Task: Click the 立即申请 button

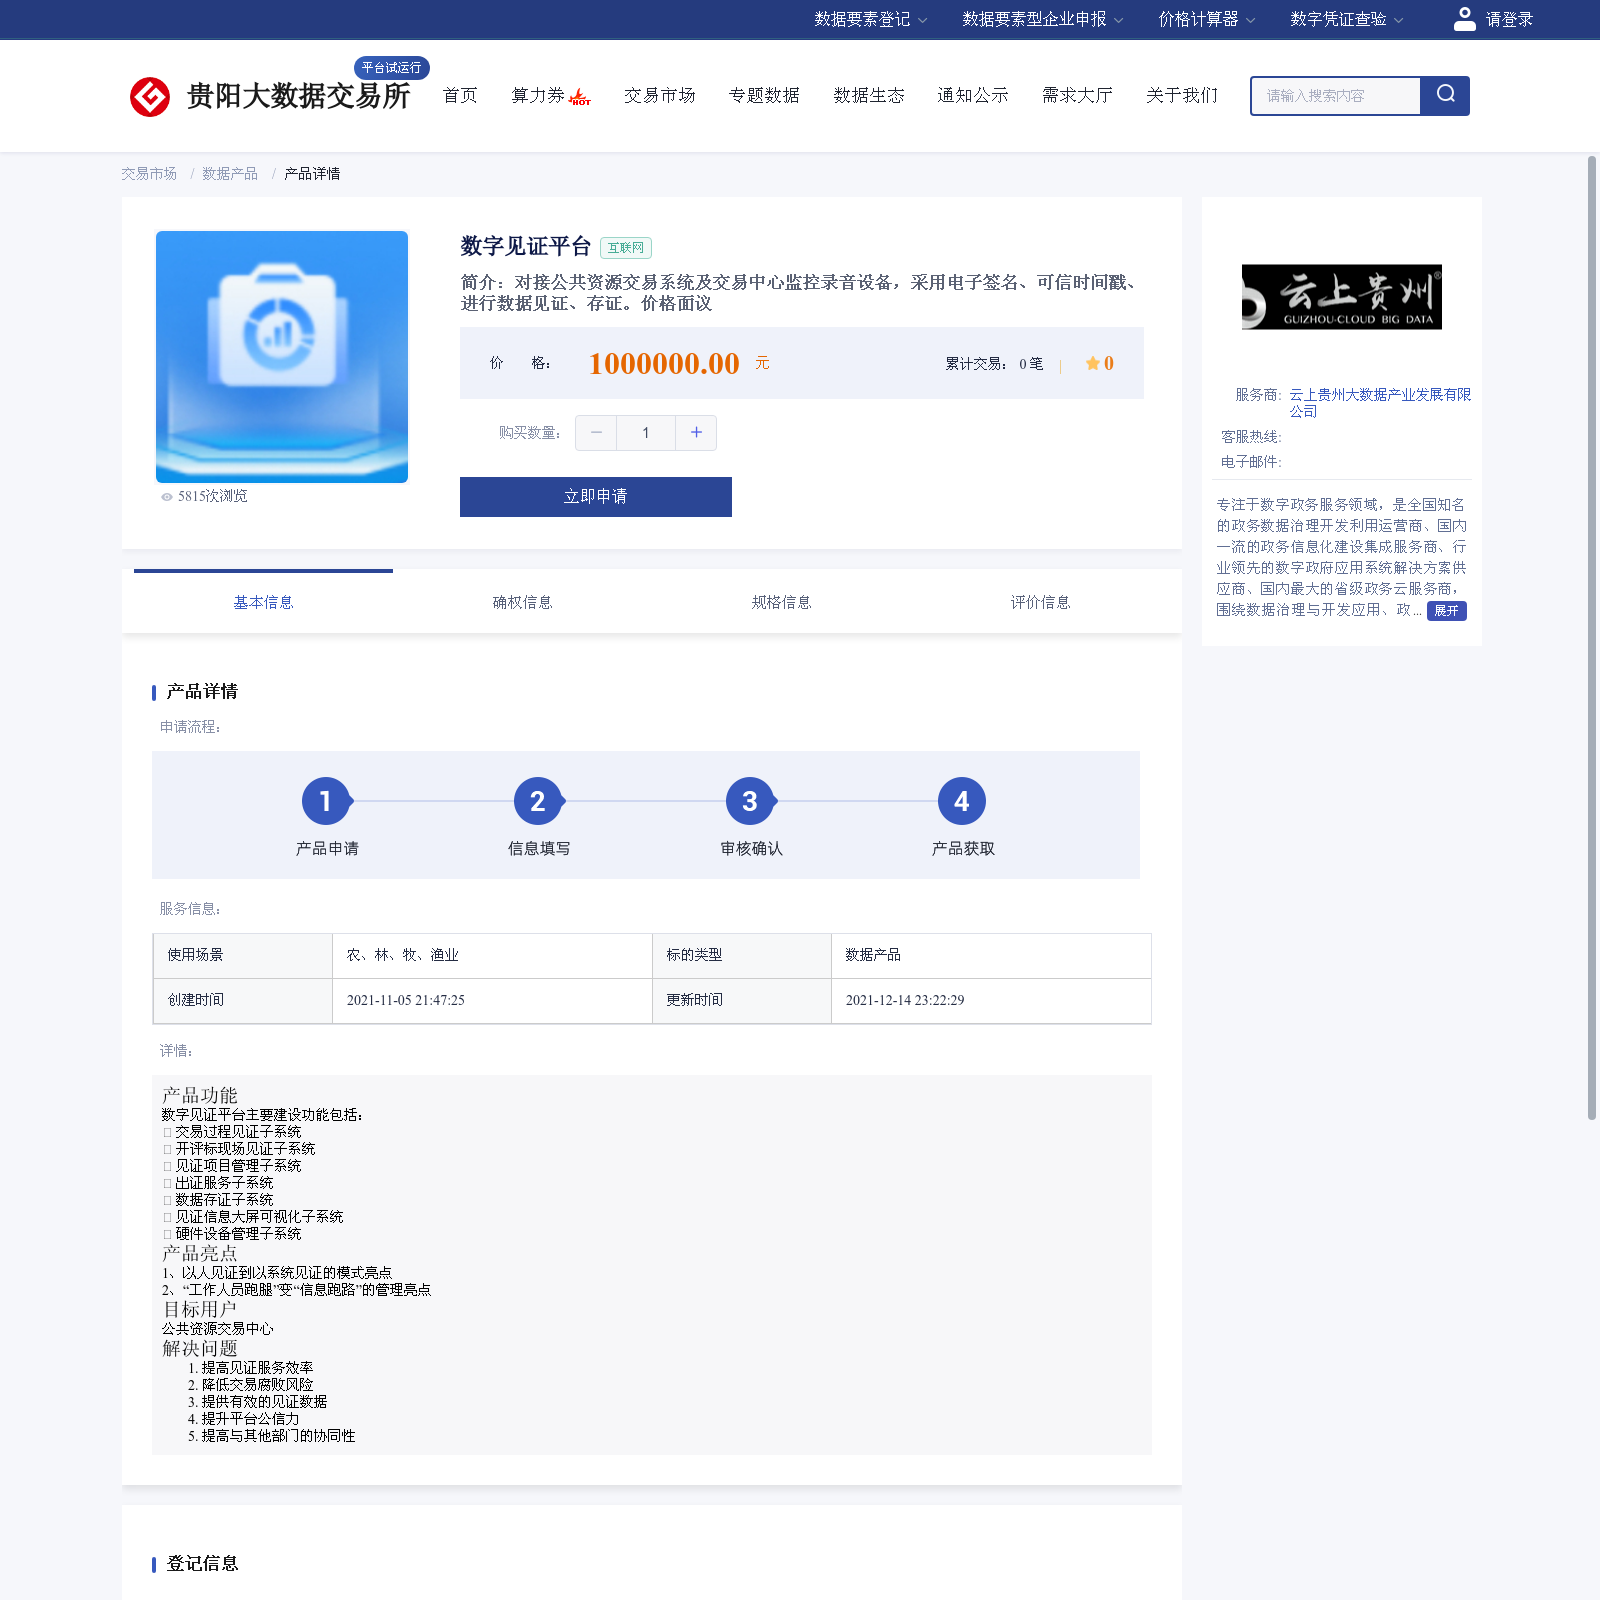Action: click(x=596, y=497)
